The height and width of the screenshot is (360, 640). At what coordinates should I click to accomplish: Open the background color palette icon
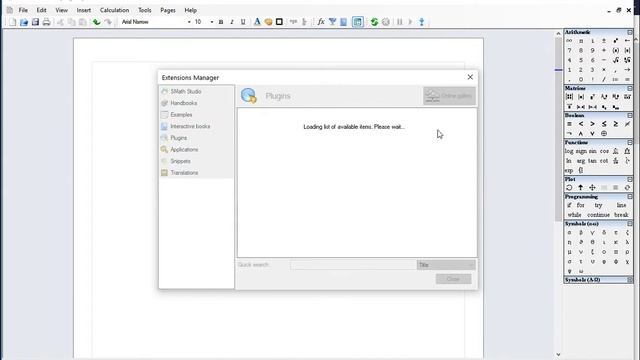[x=268, y=22]
